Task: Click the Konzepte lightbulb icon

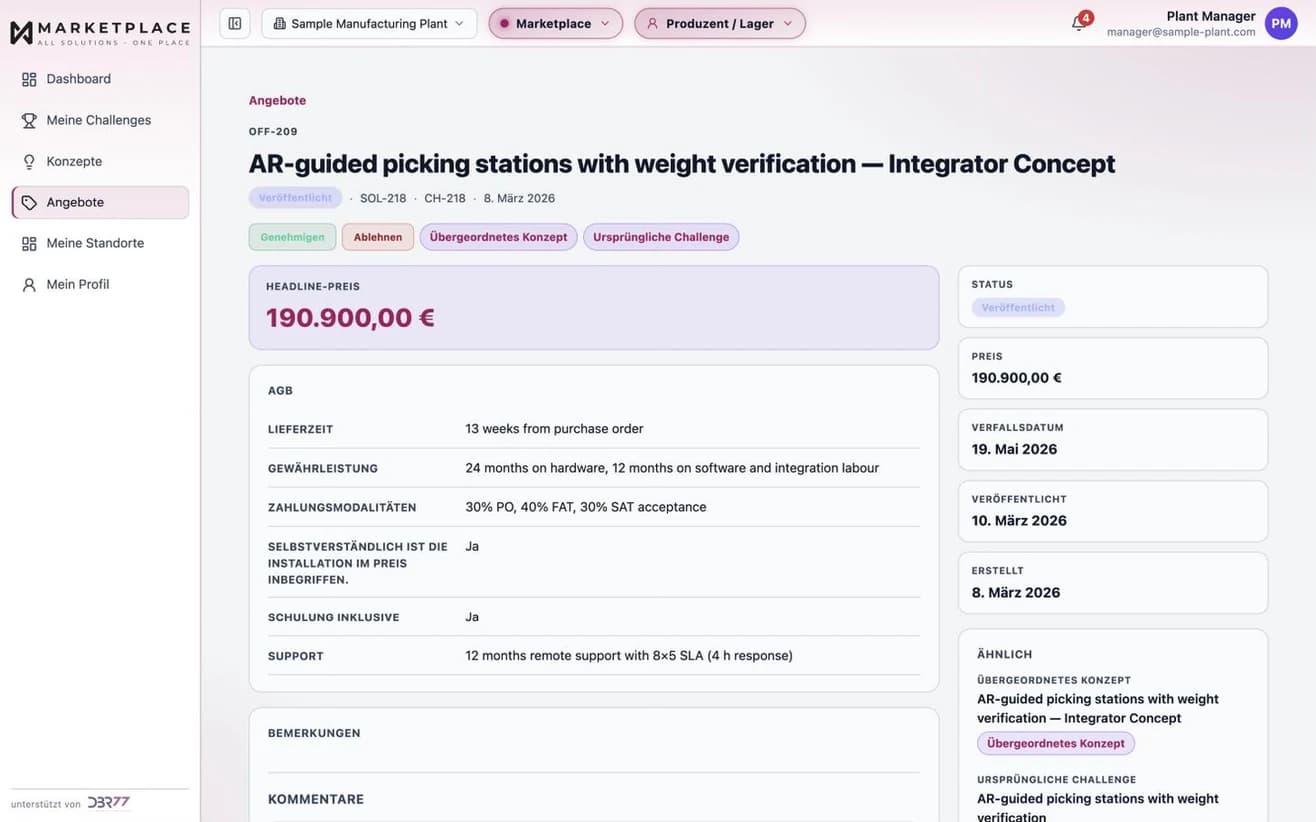Action: 29,161
